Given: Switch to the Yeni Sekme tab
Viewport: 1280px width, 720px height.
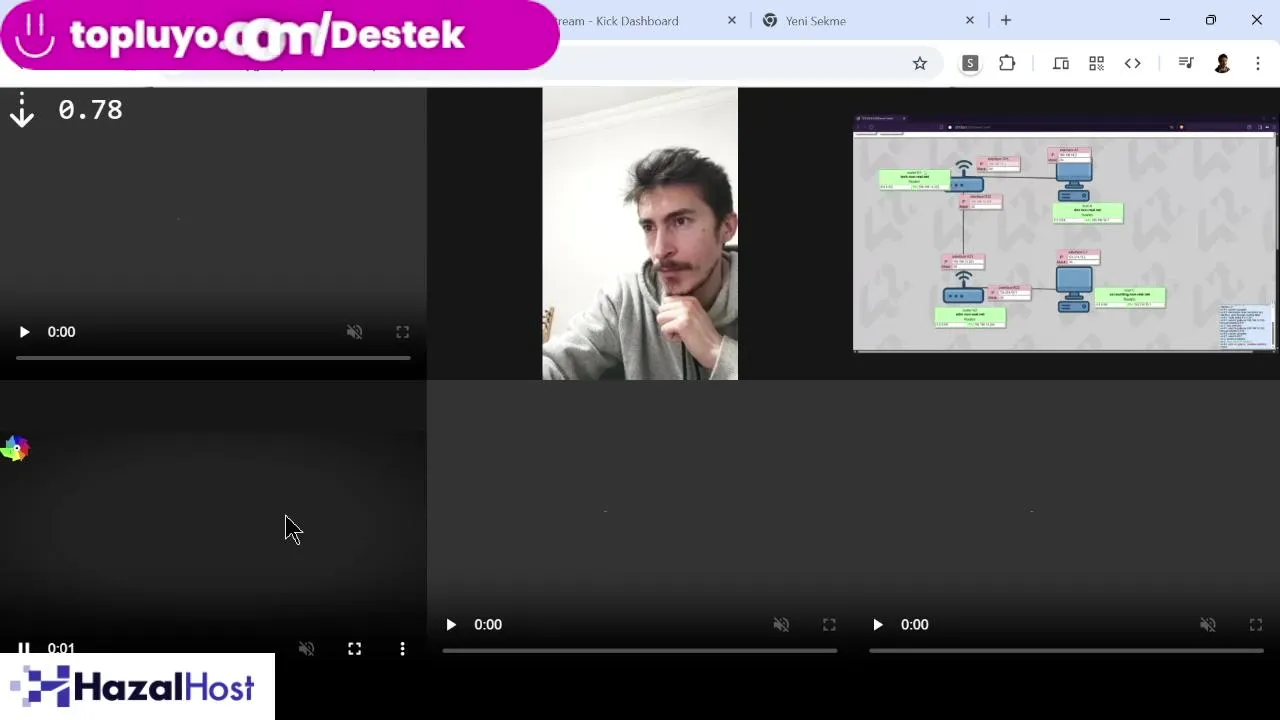Looking at the screenshot, I should (816, 20).
